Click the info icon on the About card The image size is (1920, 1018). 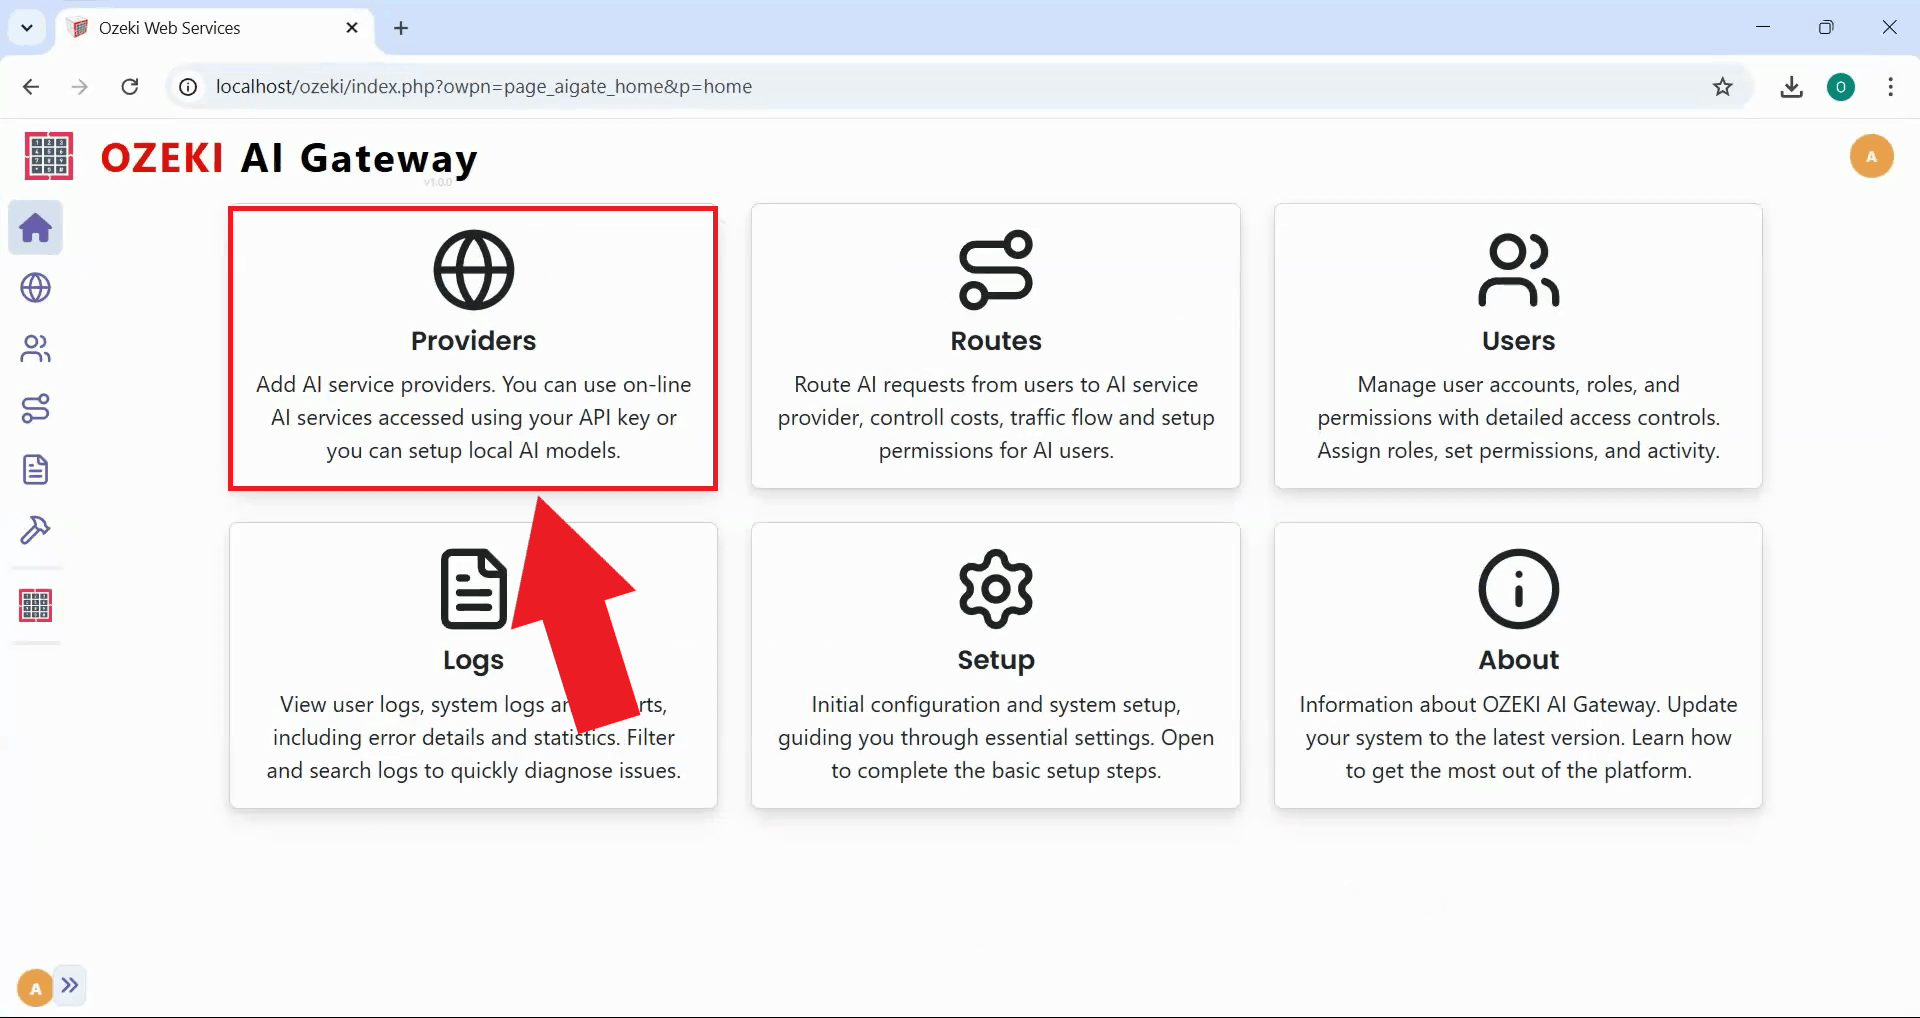pos(1518,588)
